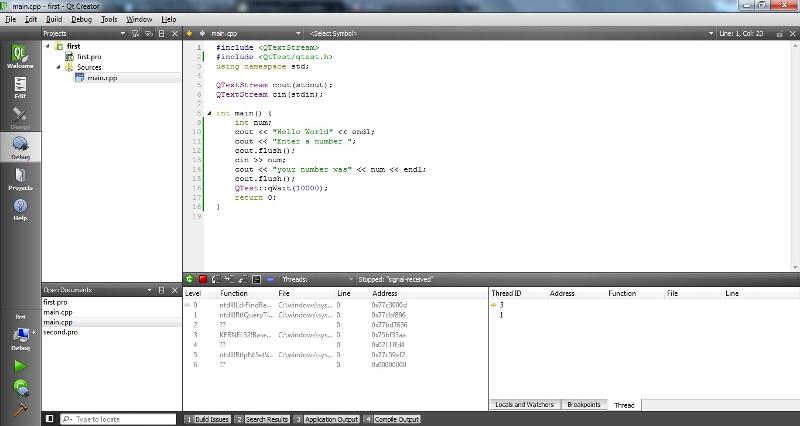The image size is (800, 426).
Task: Click the Function column header in stack view
Action: click(x=234, y=293)
